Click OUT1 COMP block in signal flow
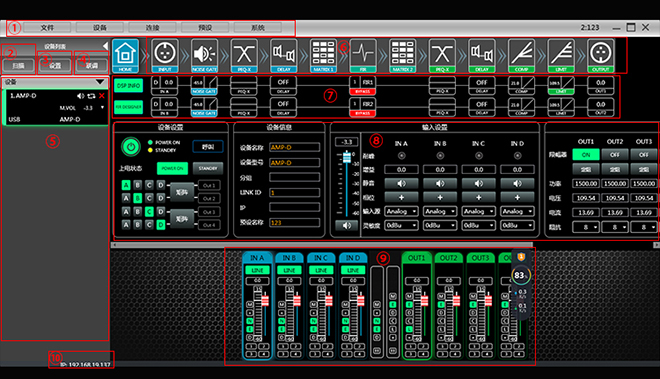 (x=522, y=85)
